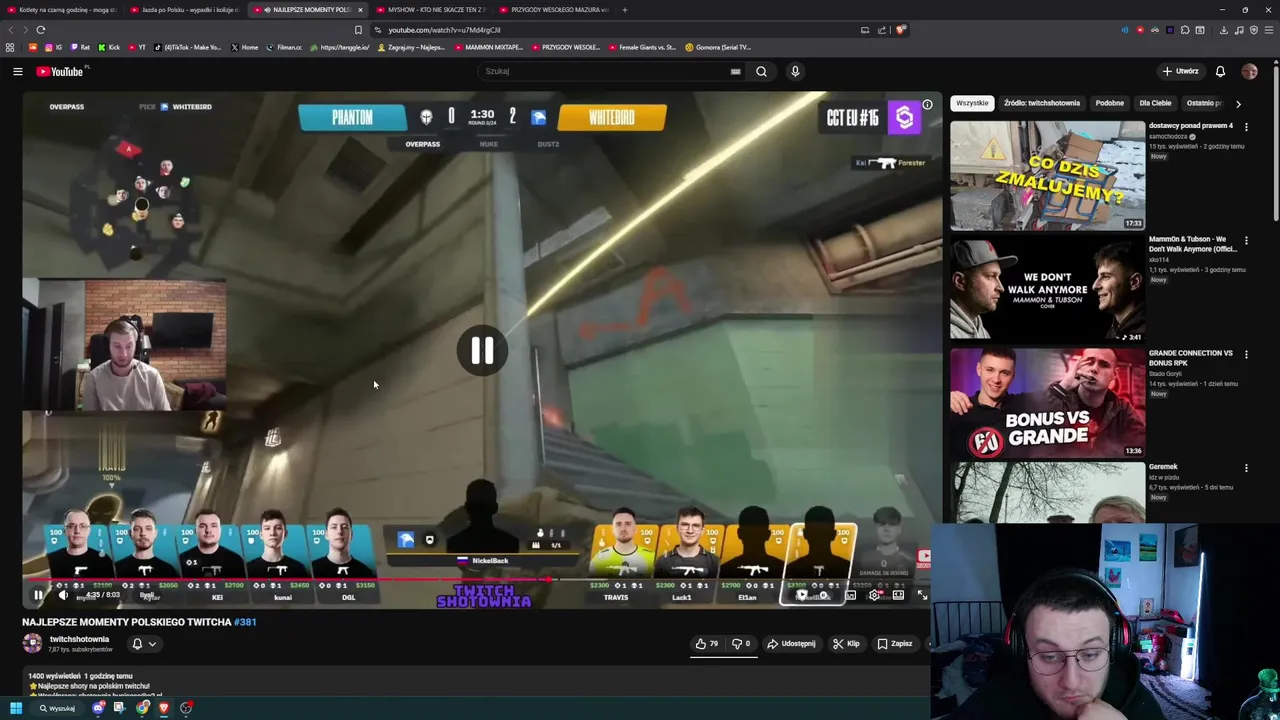1280x720 pixels.
Task: Open the Windows Start menu
Action: pyautogui.click(x=15, y=708)
